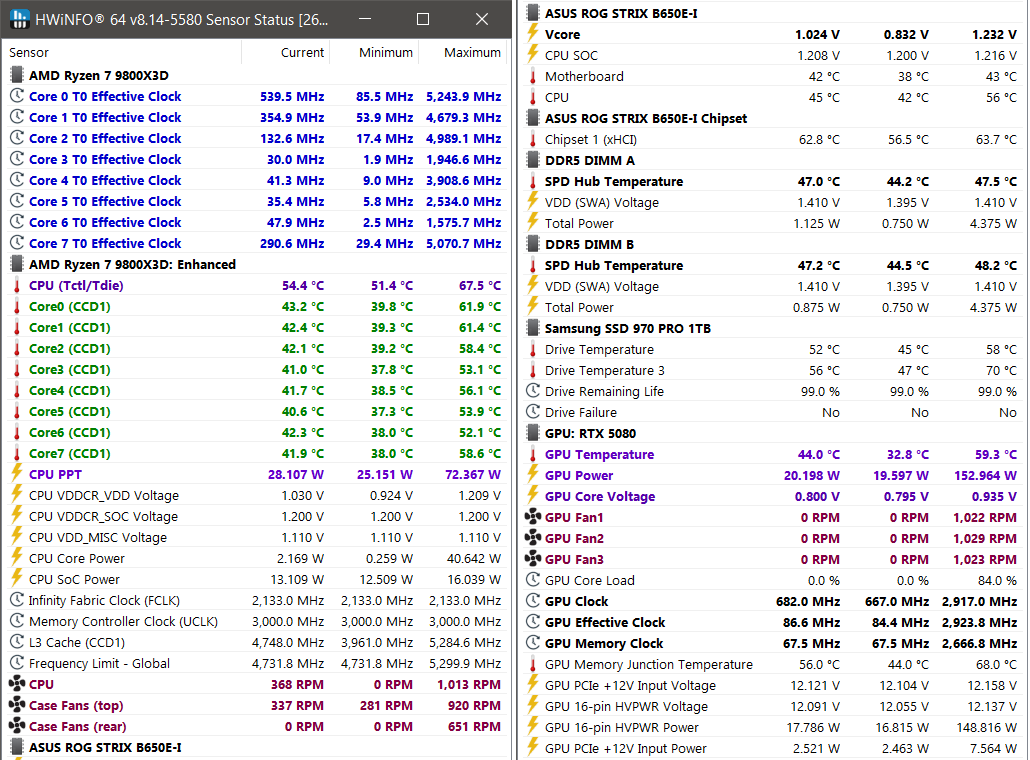Click CPU VDDCR_SOC Voltage label
The image size is (1030, 760).
click(x=104, y=516)
